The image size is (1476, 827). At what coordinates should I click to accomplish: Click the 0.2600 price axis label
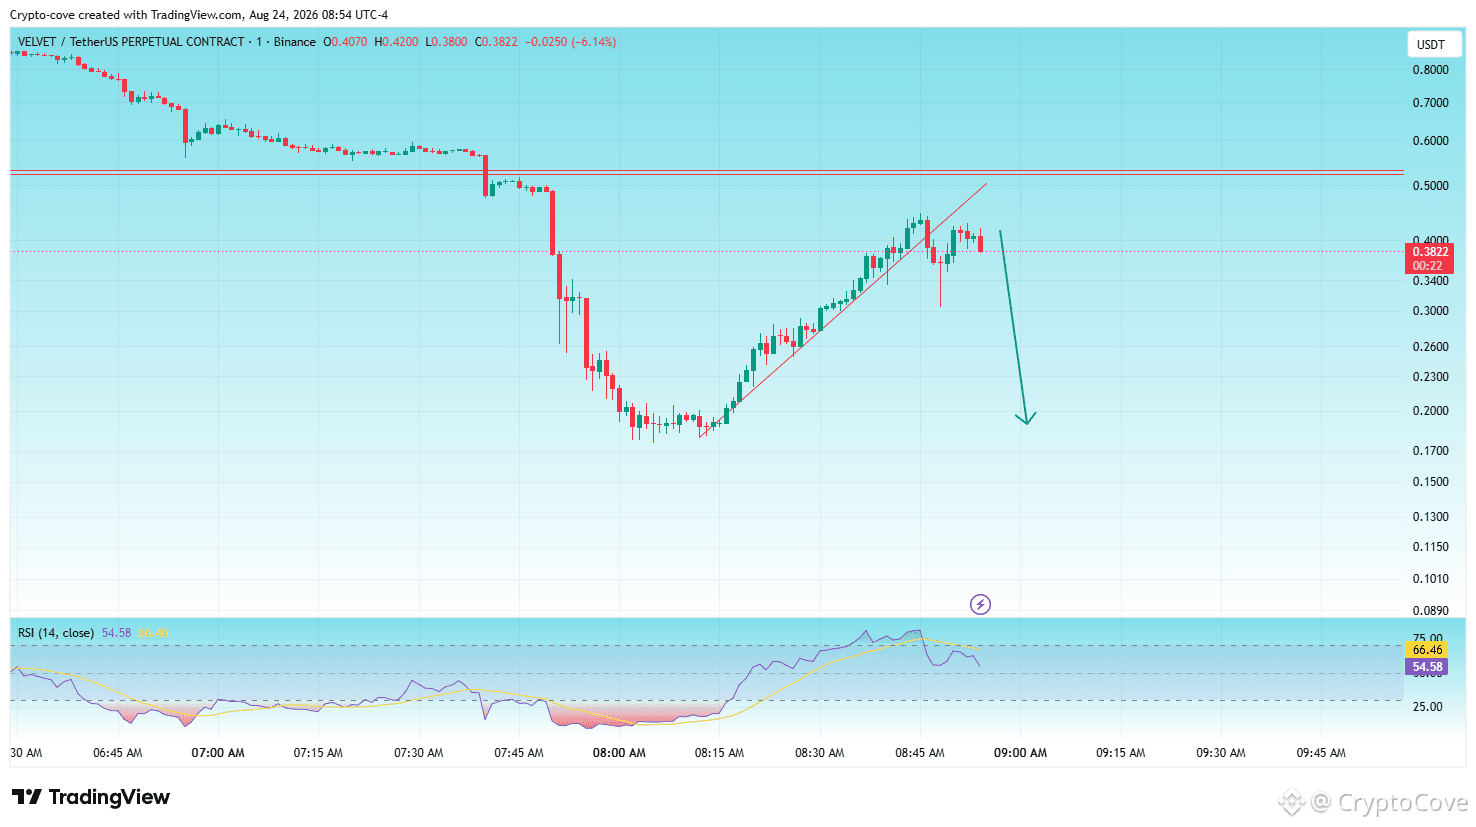(1430, 347)
